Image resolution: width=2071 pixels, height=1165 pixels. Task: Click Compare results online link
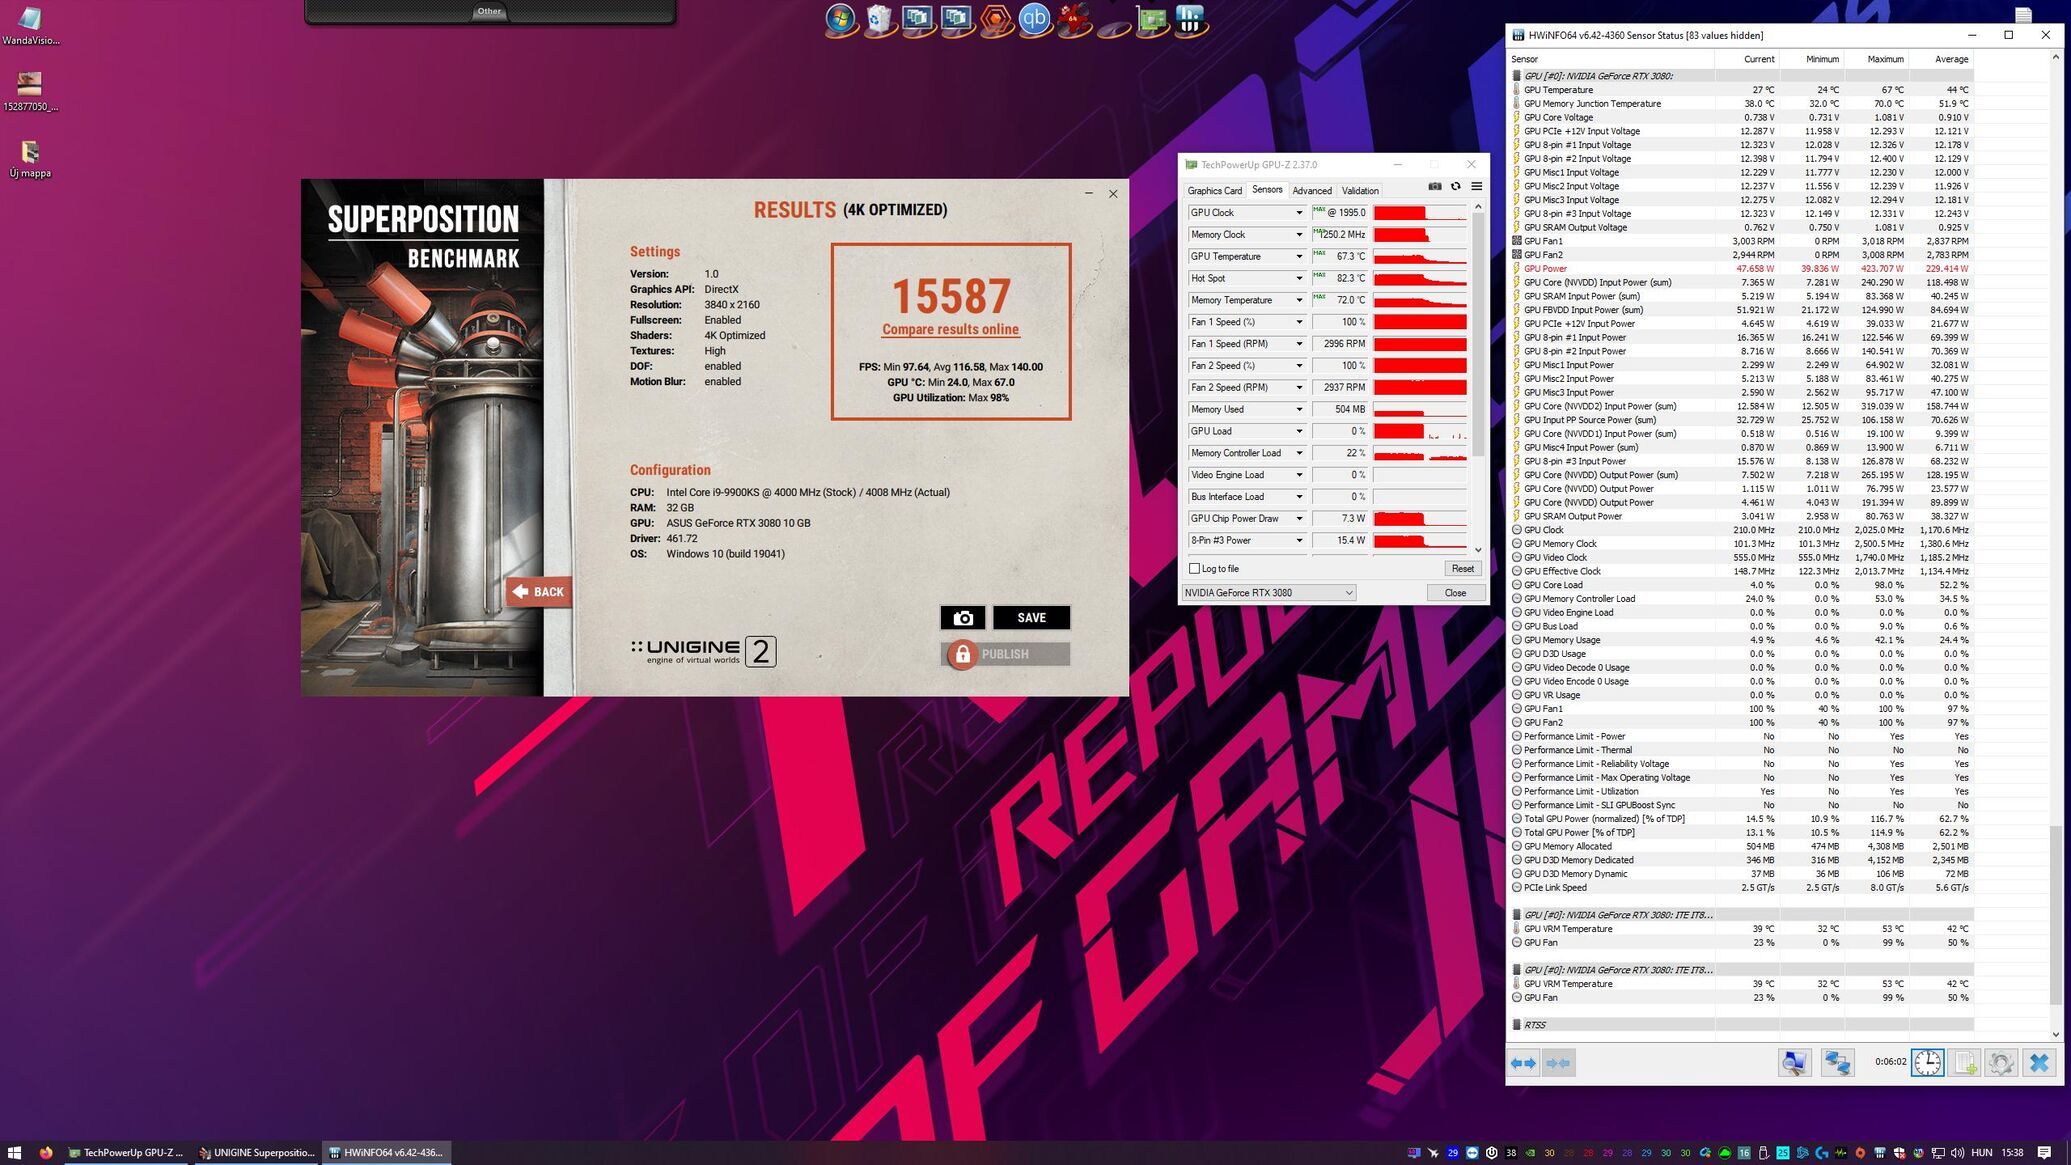point(950,330)
